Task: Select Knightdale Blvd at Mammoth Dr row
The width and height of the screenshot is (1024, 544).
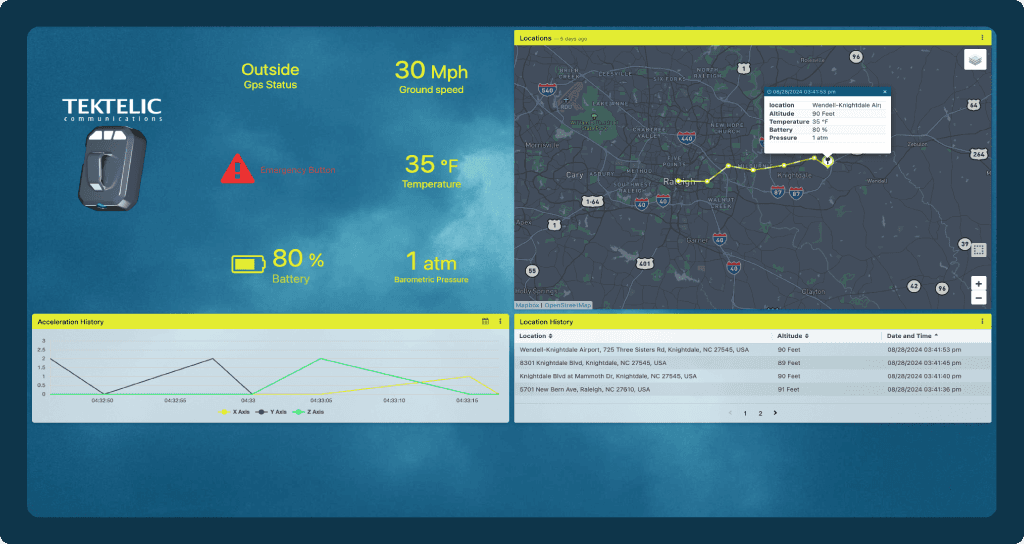Action: 752,376
